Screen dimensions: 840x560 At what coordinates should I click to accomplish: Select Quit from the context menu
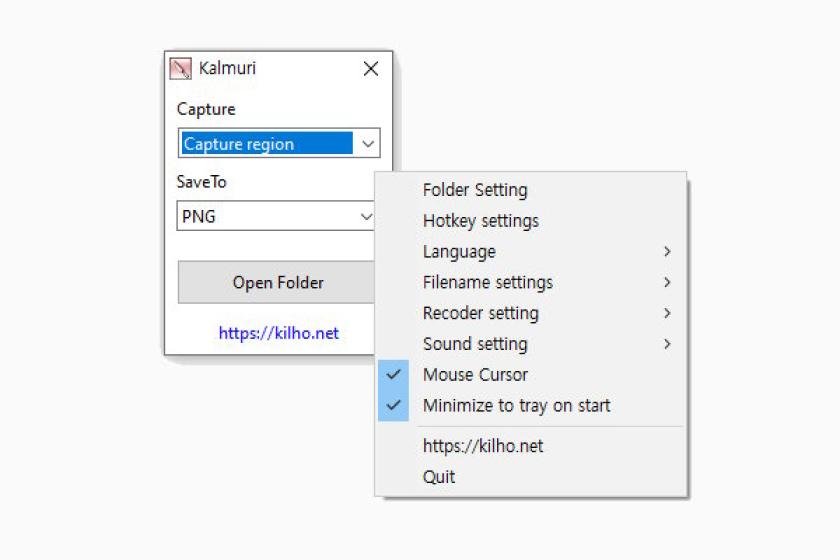point(531,477)
